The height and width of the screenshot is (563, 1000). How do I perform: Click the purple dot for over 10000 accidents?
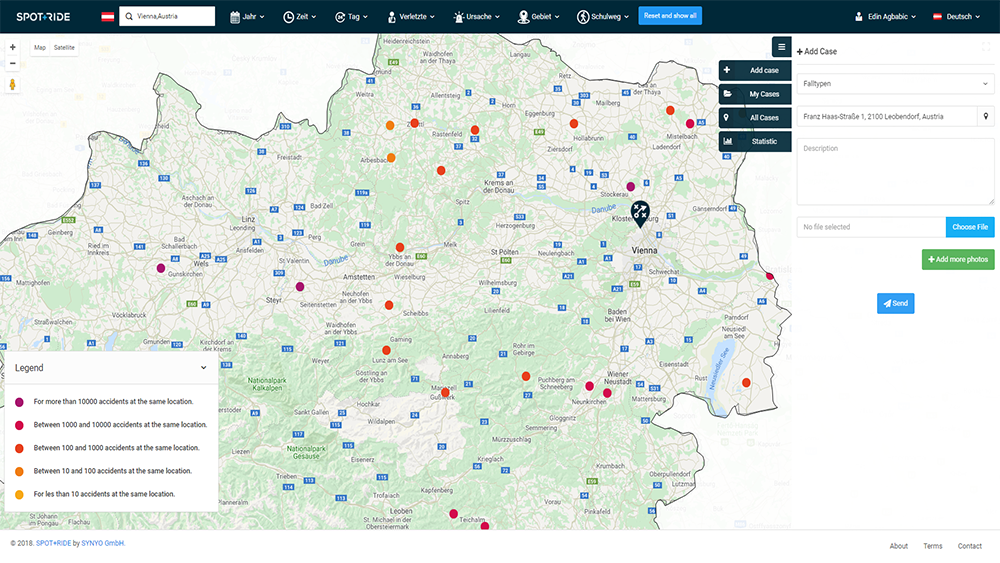pyautogui.click(x=19, y=401)
